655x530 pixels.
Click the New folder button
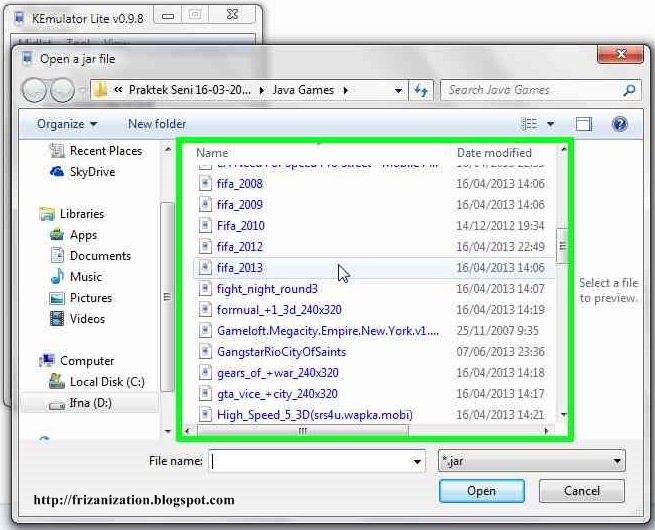(x=157, y=124)
